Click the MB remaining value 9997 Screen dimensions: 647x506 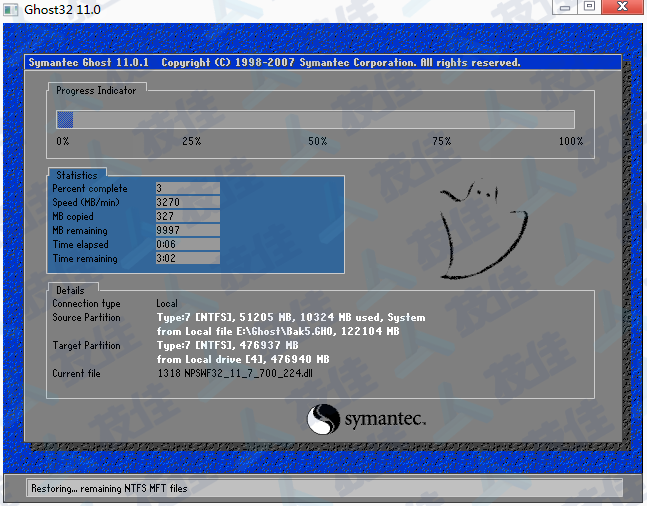click(188, 230)
